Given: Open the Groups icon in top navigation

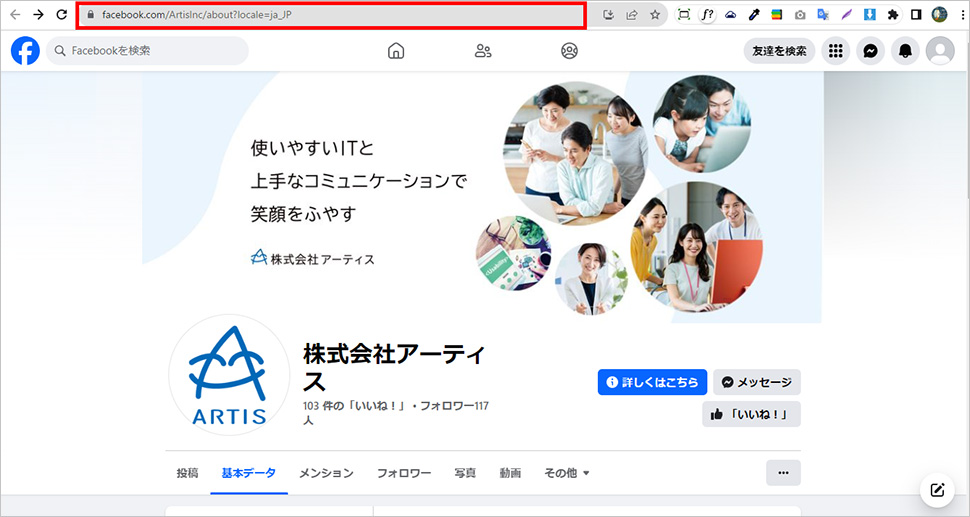Looking at the screenshot, I should (x=569, y=51).
